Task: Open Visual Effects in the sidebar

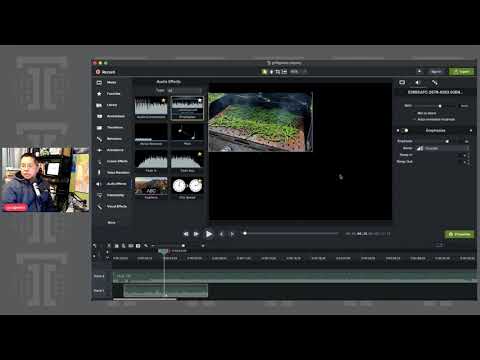Action: (112, 206)
